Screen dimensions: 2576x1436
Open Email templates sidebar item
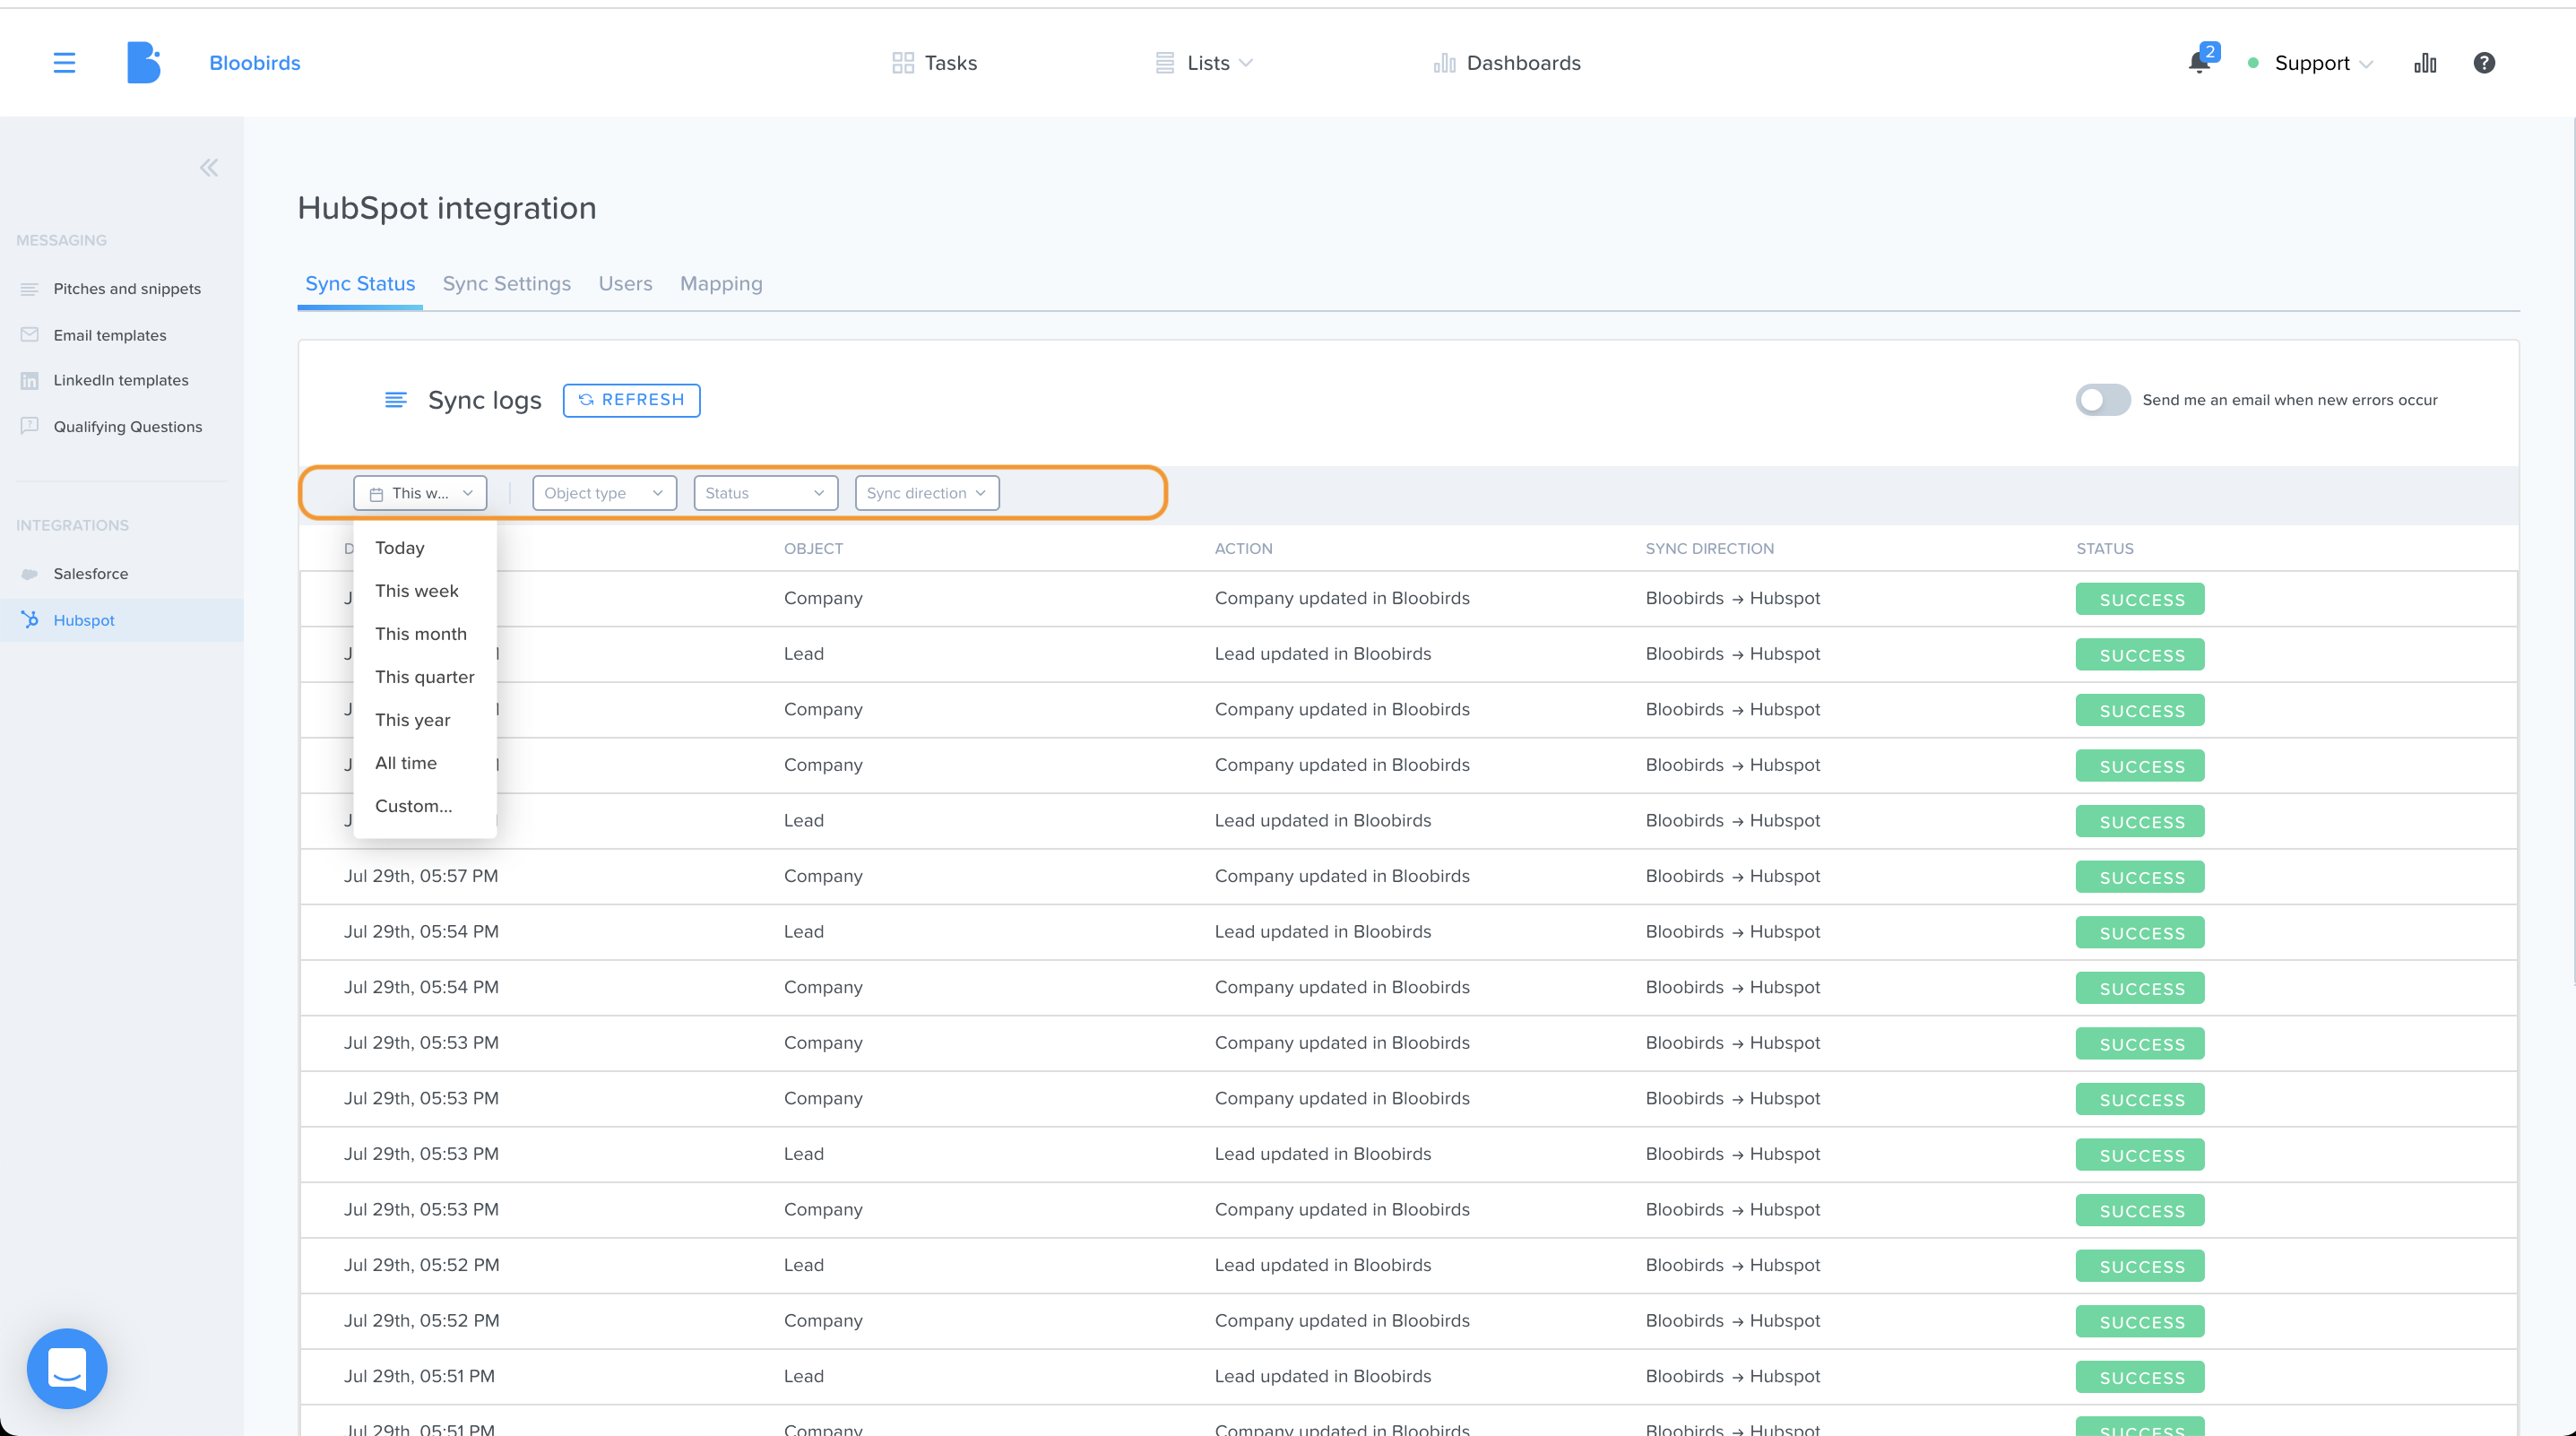[x=110, y=335]
